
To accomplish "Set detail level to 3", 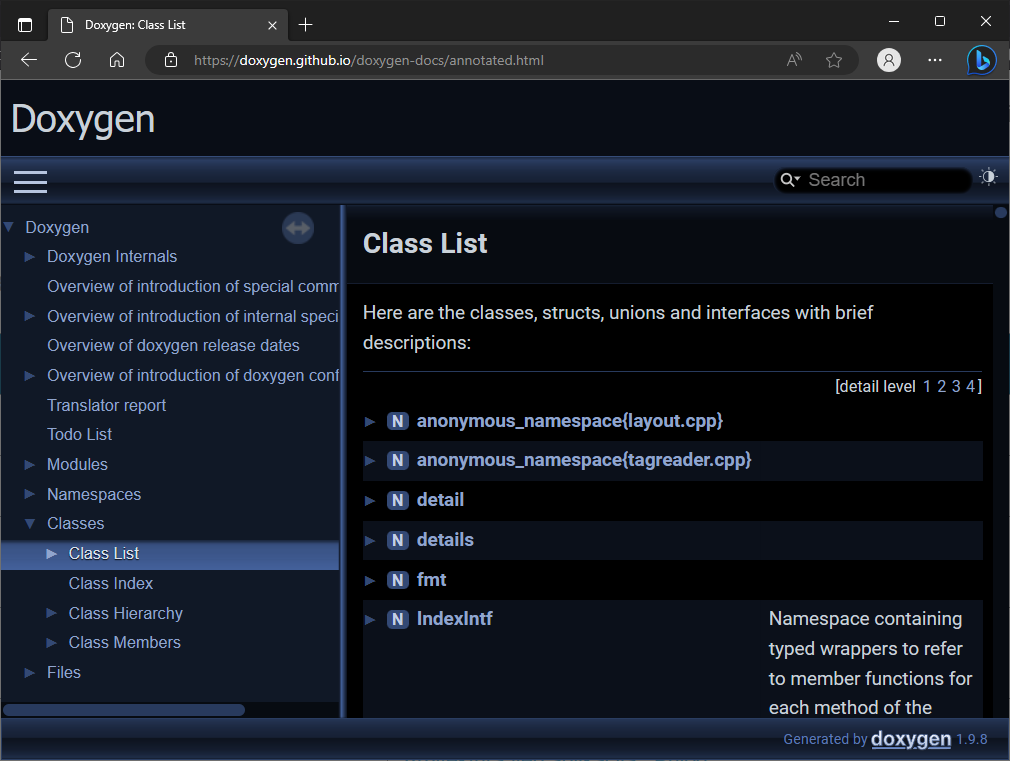I will (x=956, y=387).
